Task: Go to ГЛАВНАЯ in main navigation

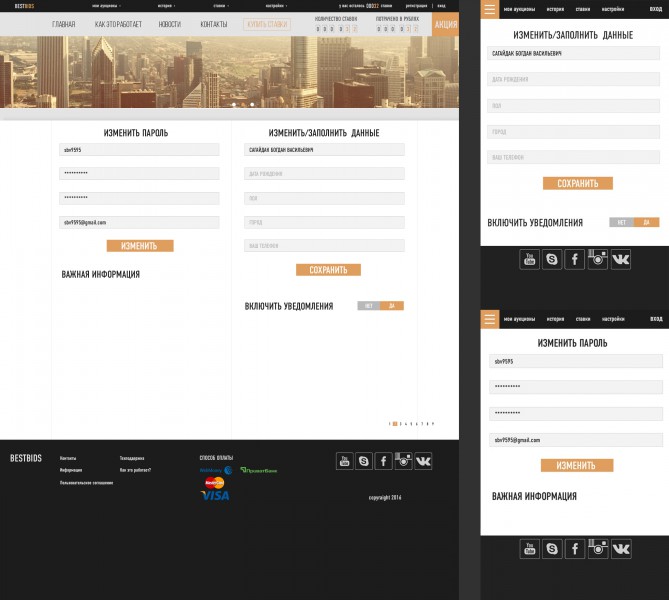Action: click(64, 24)
